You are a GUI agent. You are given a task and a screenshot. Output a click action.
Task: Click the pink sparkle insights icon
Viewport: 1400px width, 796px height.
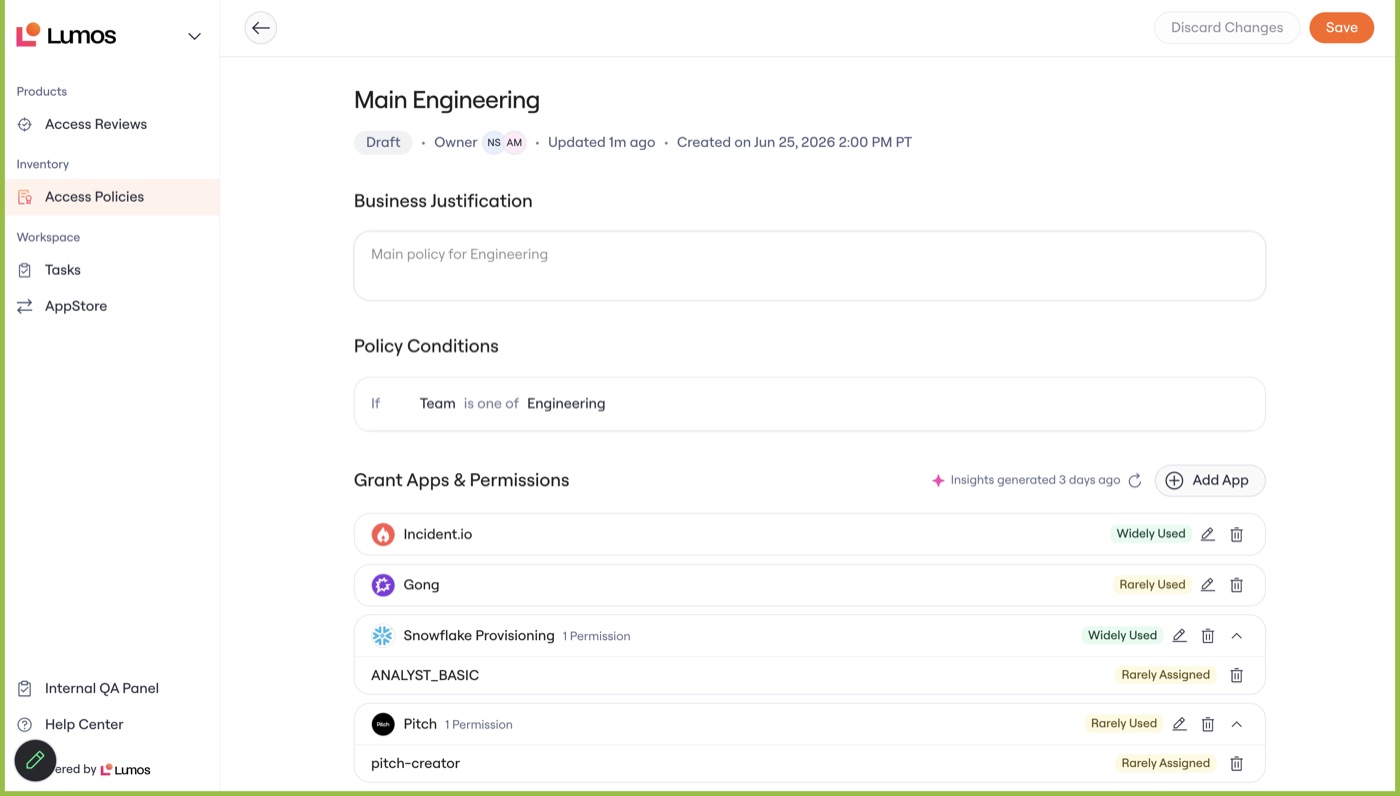(x=938, y=481)
